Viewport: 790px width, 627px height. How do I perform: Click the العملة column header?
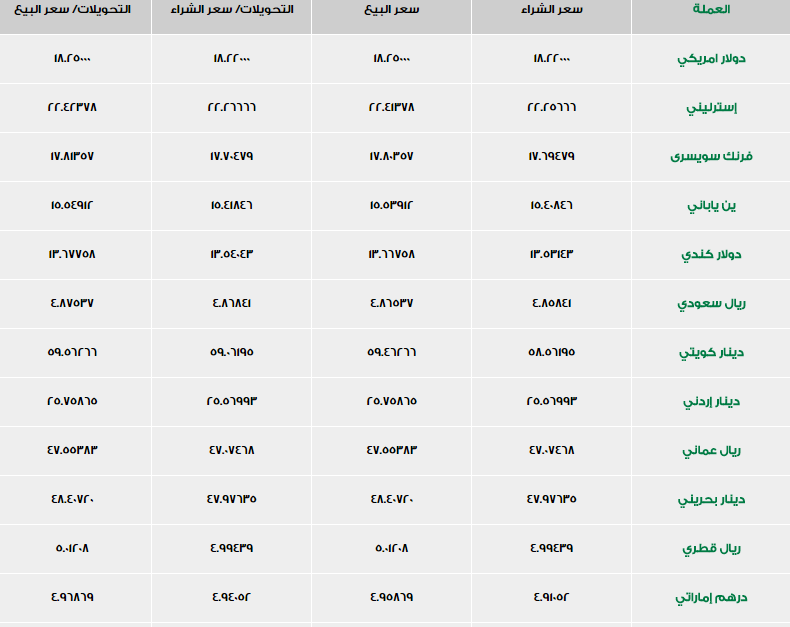pos(711,9)
